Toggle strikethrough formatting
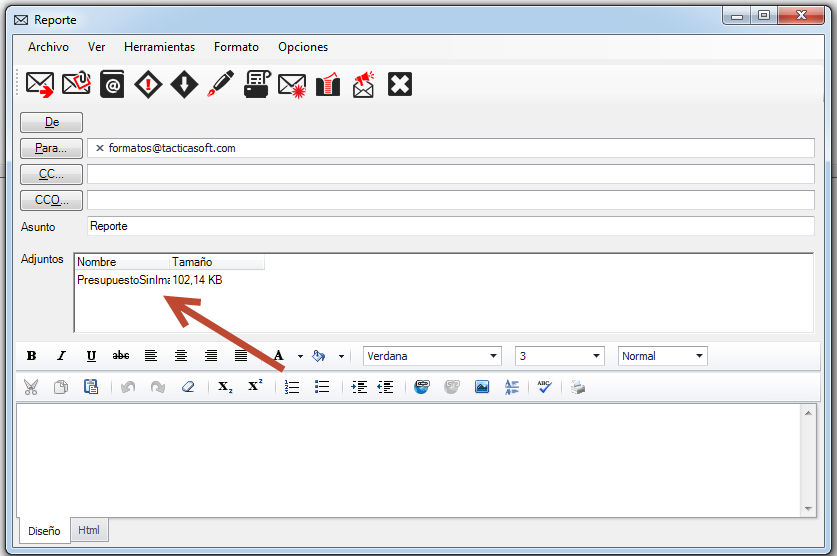 121,356
